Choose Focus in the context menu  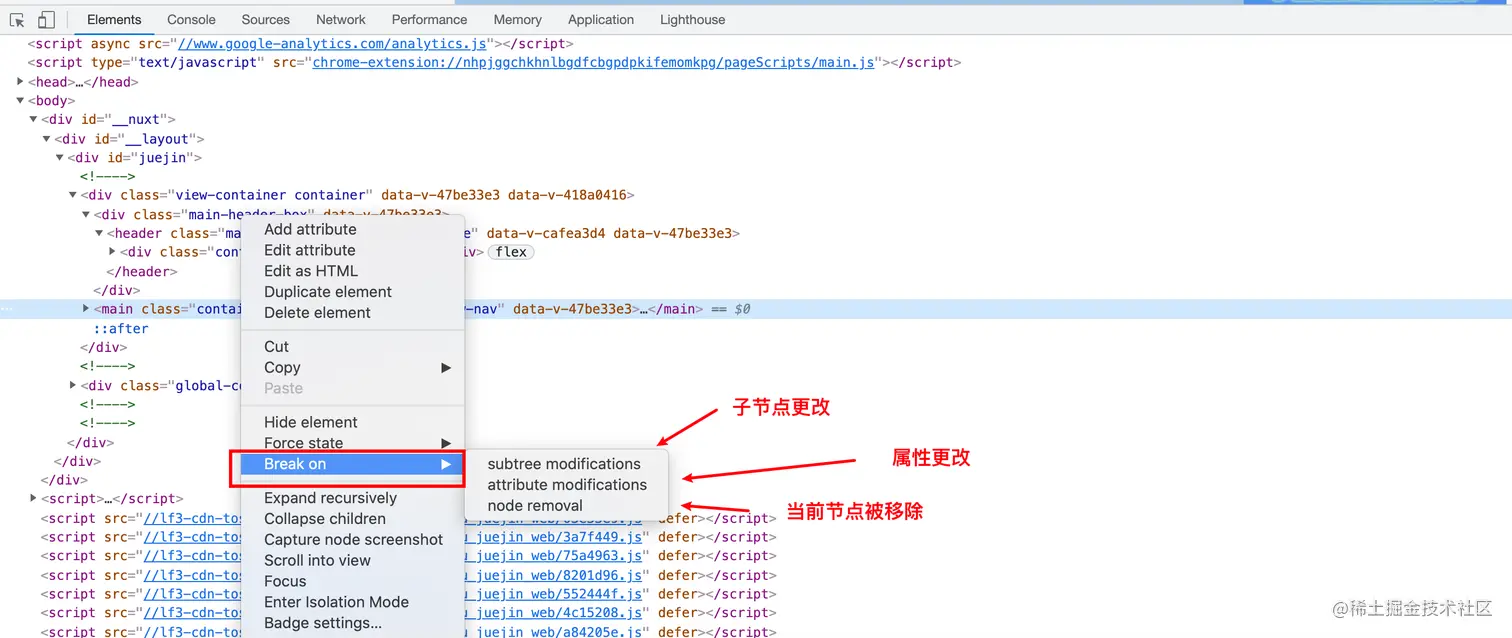285,582
